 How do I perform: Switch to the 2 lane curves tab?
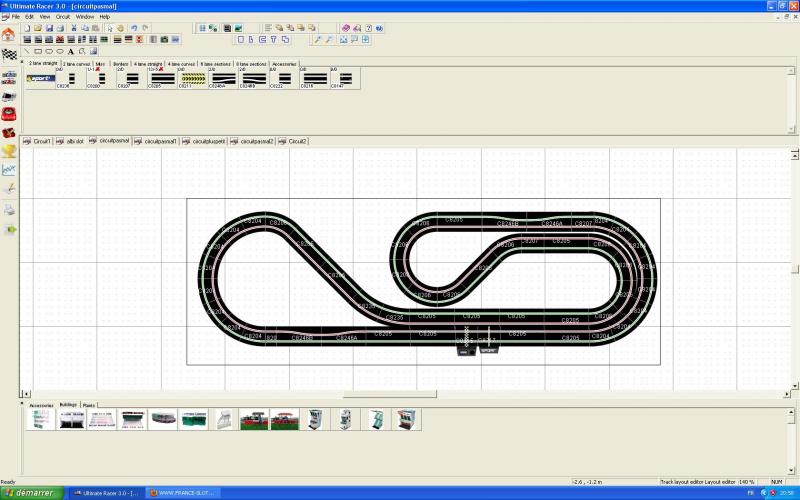76,63
